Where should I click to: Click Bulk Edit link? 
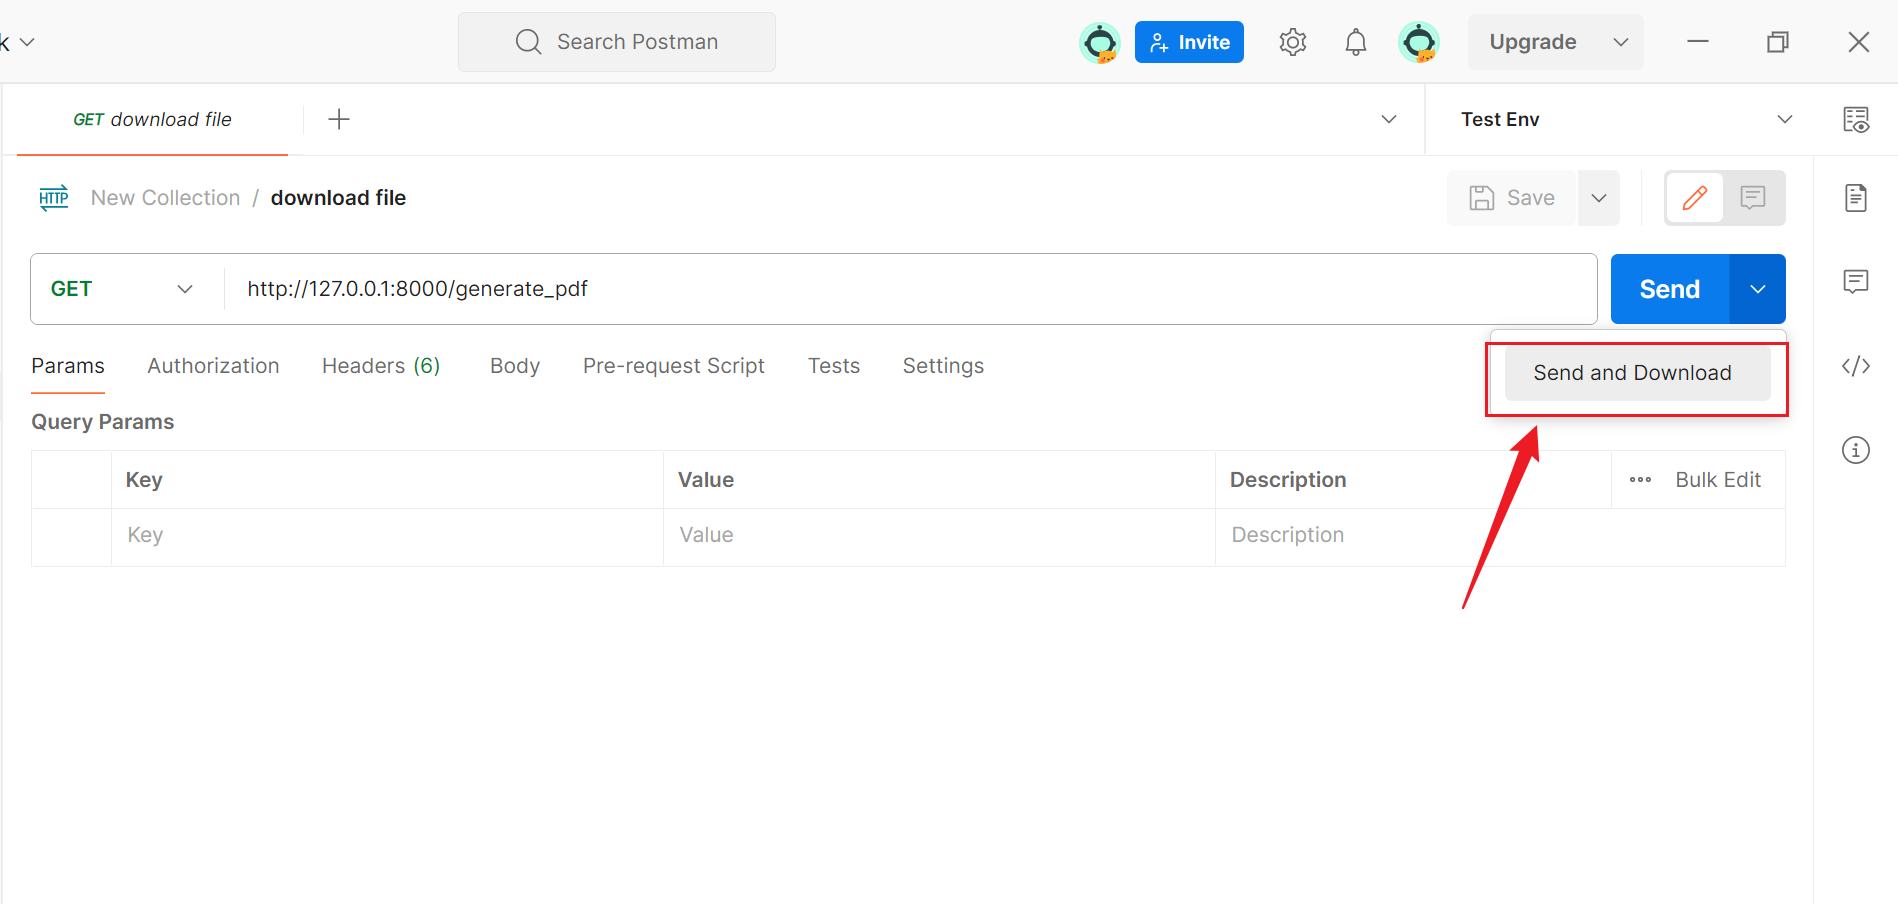pos(1718,480)
